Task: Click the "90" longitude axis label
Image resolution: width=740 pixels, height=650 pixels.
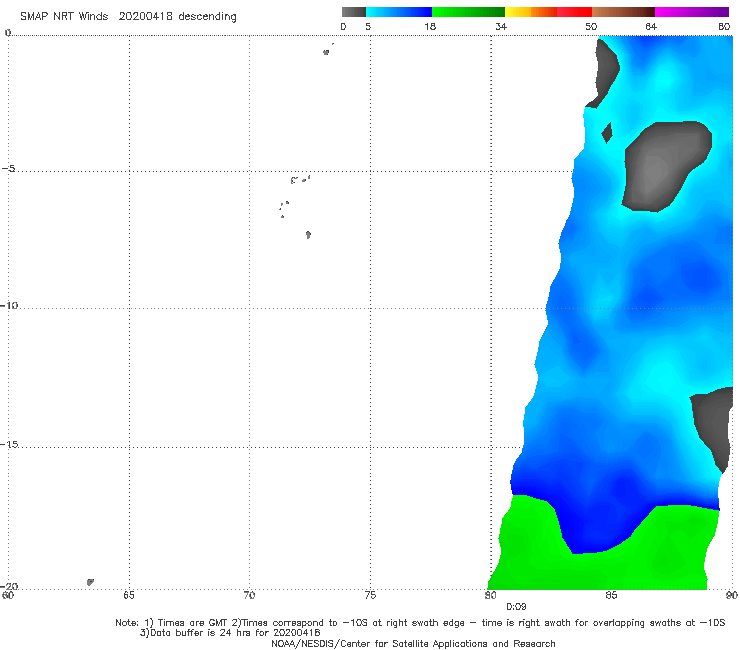Action: [732, 595]
